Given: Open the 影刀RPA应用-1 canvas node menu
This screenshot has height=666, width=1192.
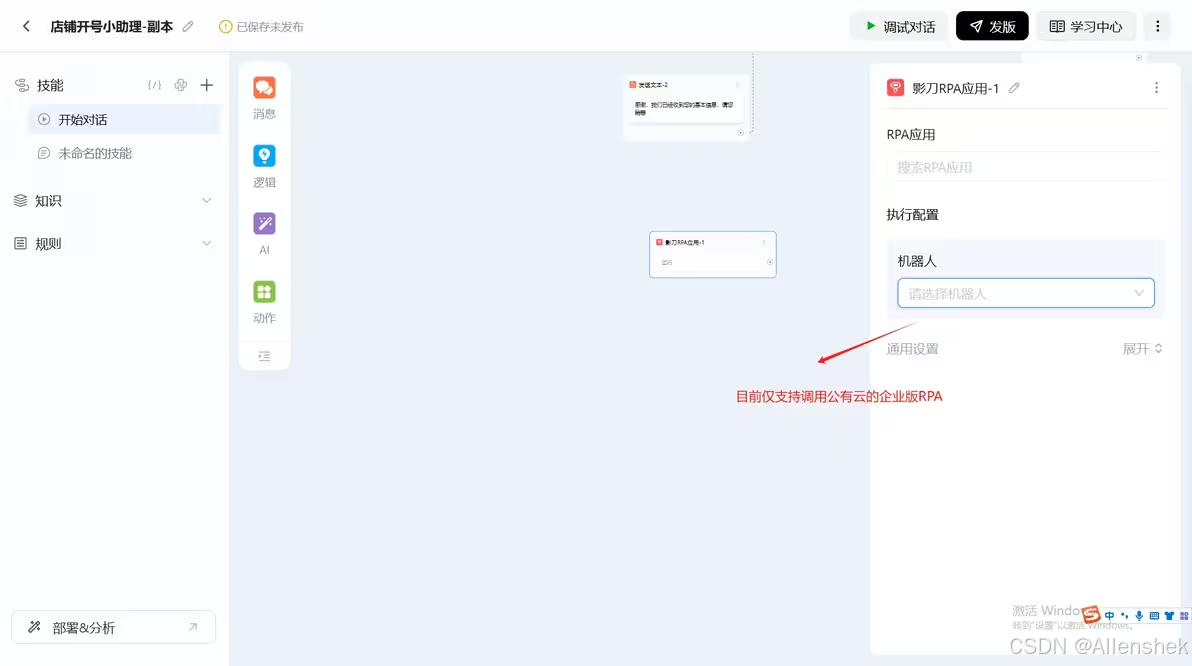Looking at the screenshot, I should coord(764,243).
